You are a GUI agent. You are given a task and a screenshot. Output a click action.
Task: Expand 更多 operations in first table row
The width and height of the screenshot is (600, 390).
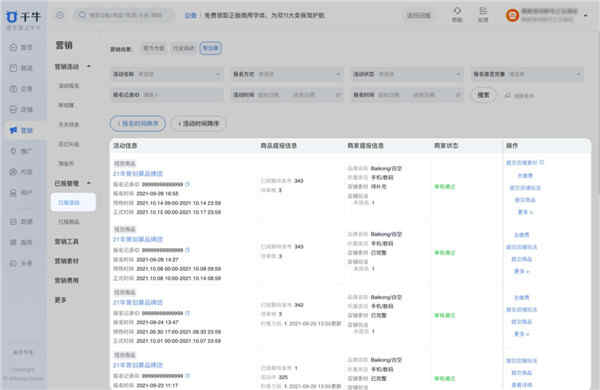point(525,212)
